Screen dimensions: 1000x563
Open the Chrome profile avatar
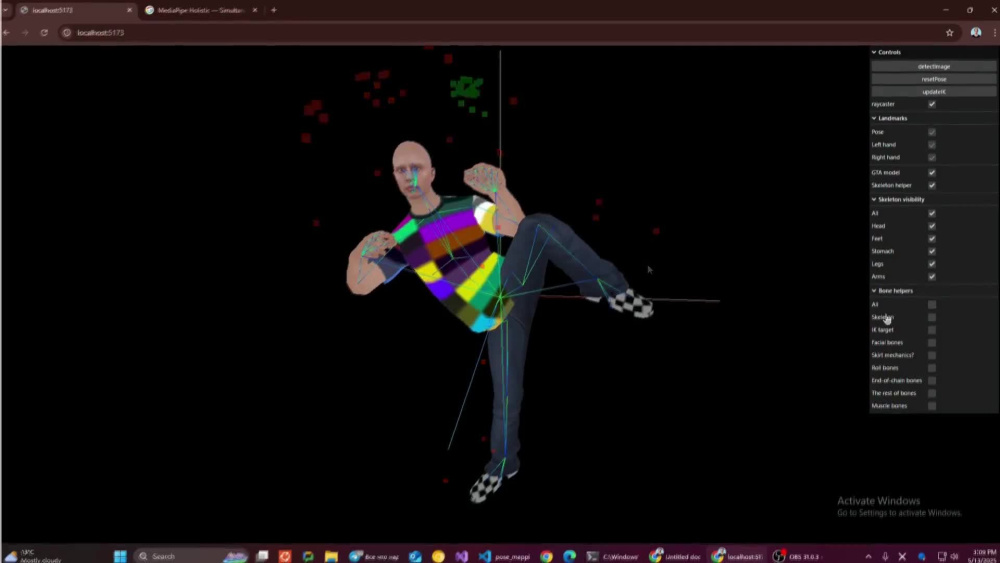click(976, 33)
